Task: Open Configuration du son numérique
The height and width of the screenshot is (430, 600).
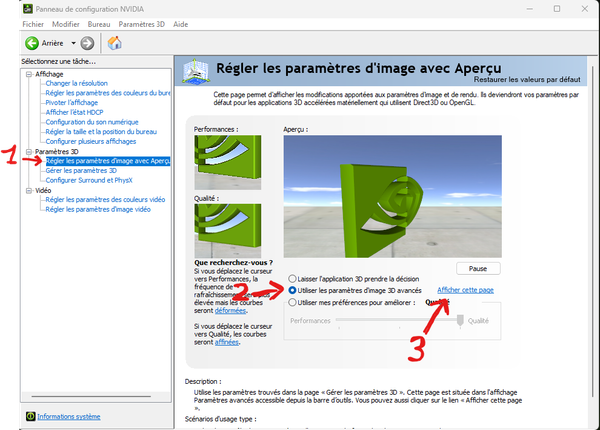Action: point(92,122)
